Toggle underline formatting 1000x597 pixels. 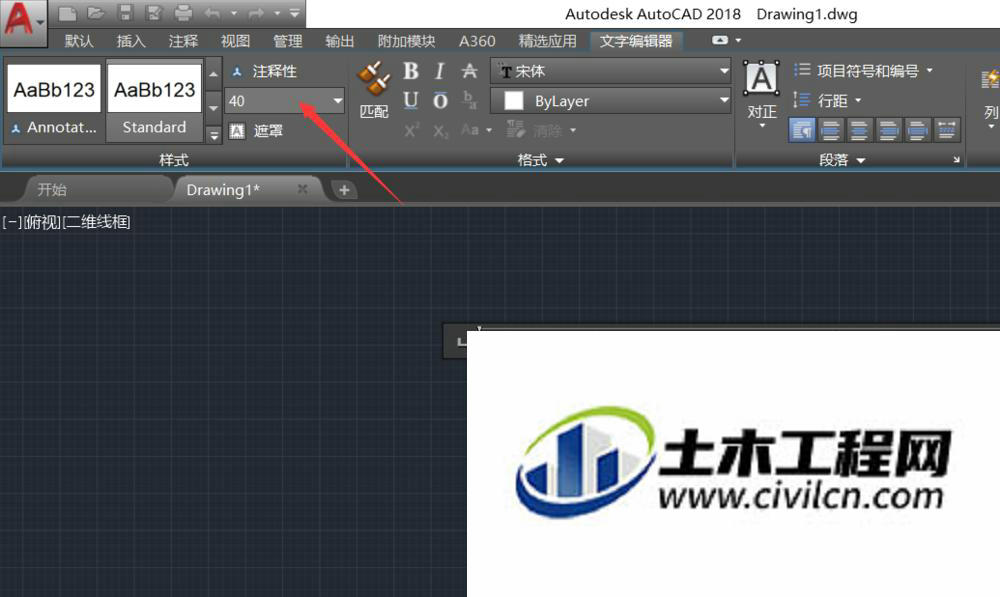pos(411,100)
